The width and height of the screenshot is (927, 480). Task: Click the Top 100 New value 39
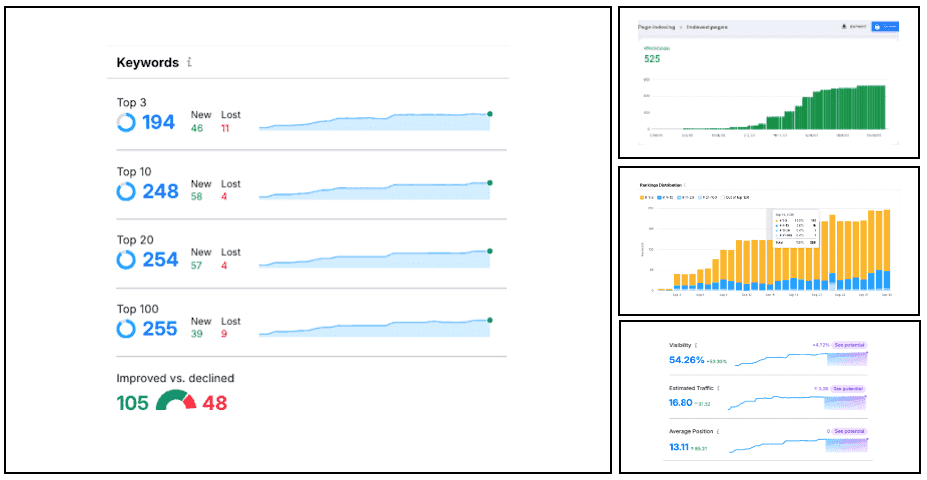pyautogui.click(x=197, y=334)
